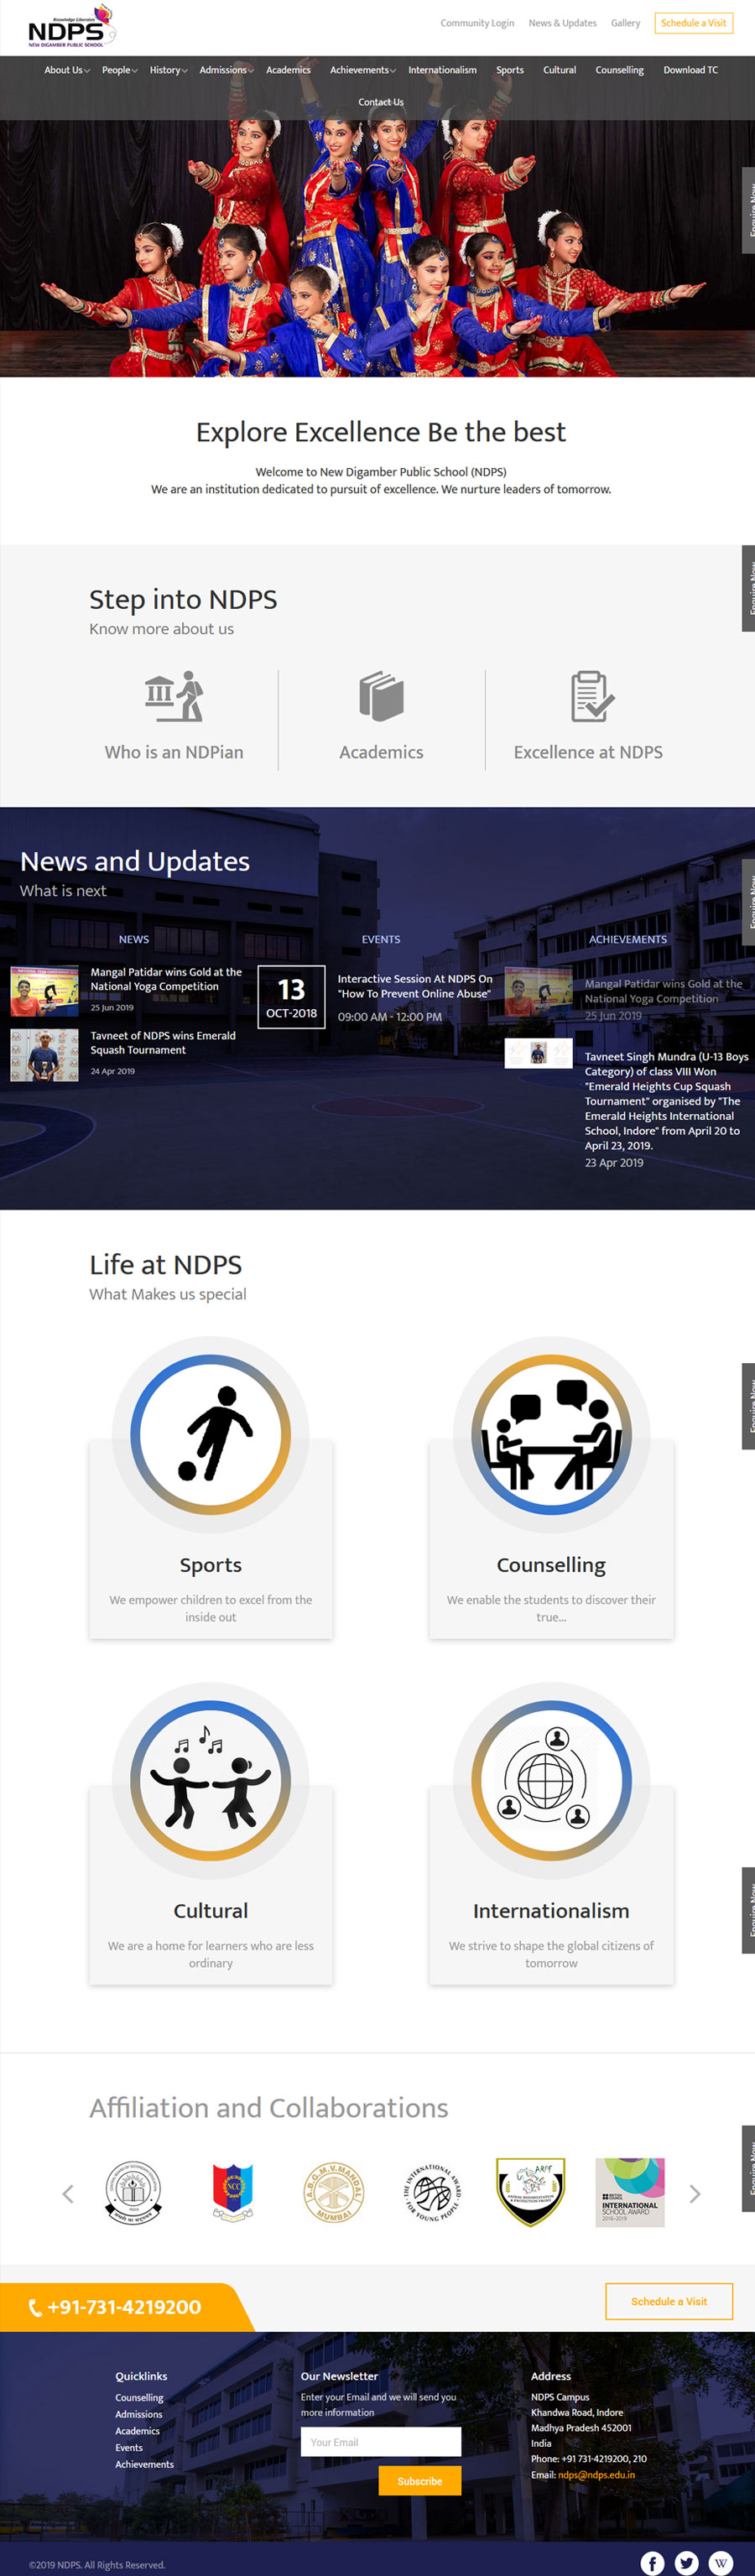The width and height of the screenshot is (755, 2576).
Task: Open news thumbnail beside the 25 Jun 2019 date
Action: [44, 990]
